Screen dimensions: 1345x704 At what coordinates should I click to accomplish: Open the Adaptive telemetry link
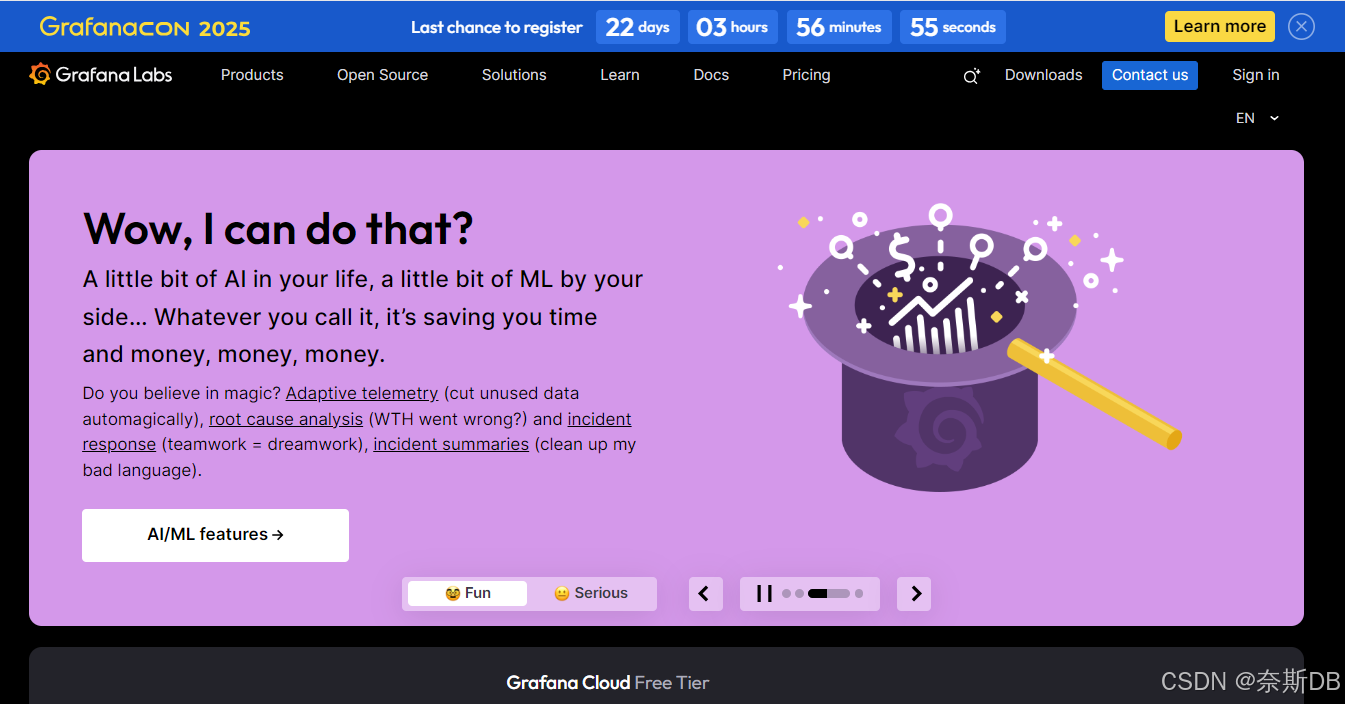point(362,393)
